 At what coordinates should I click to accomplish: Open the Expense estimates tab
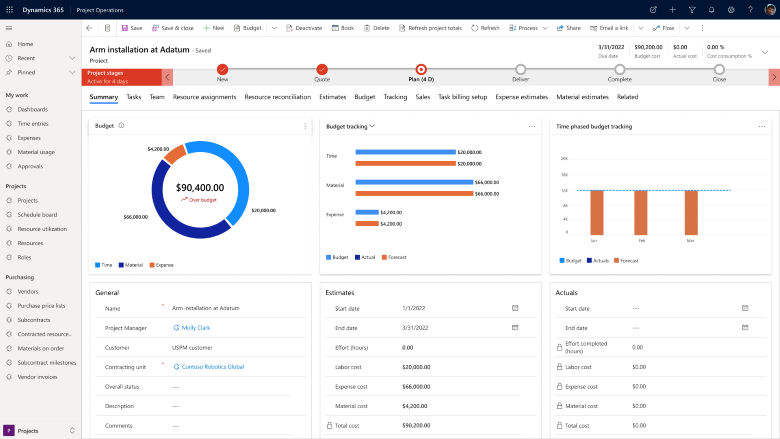[521, 97]
